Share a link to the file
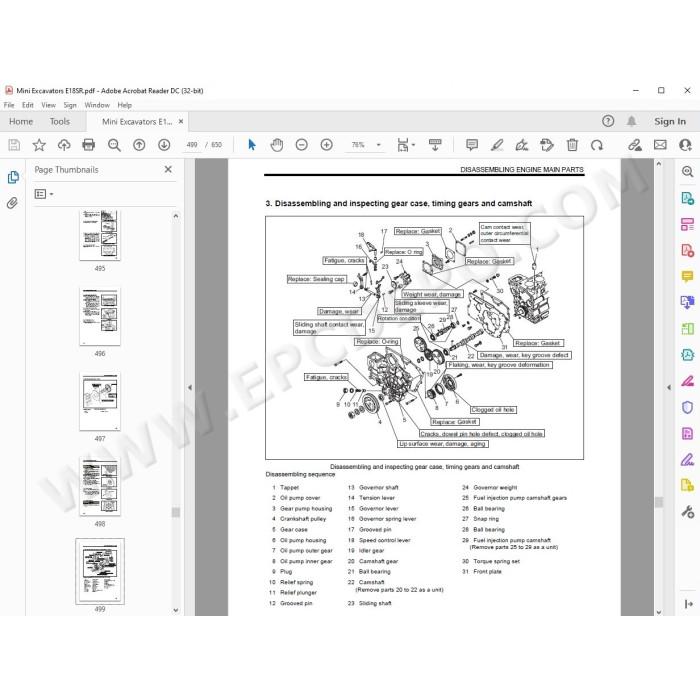 [635, 145]
